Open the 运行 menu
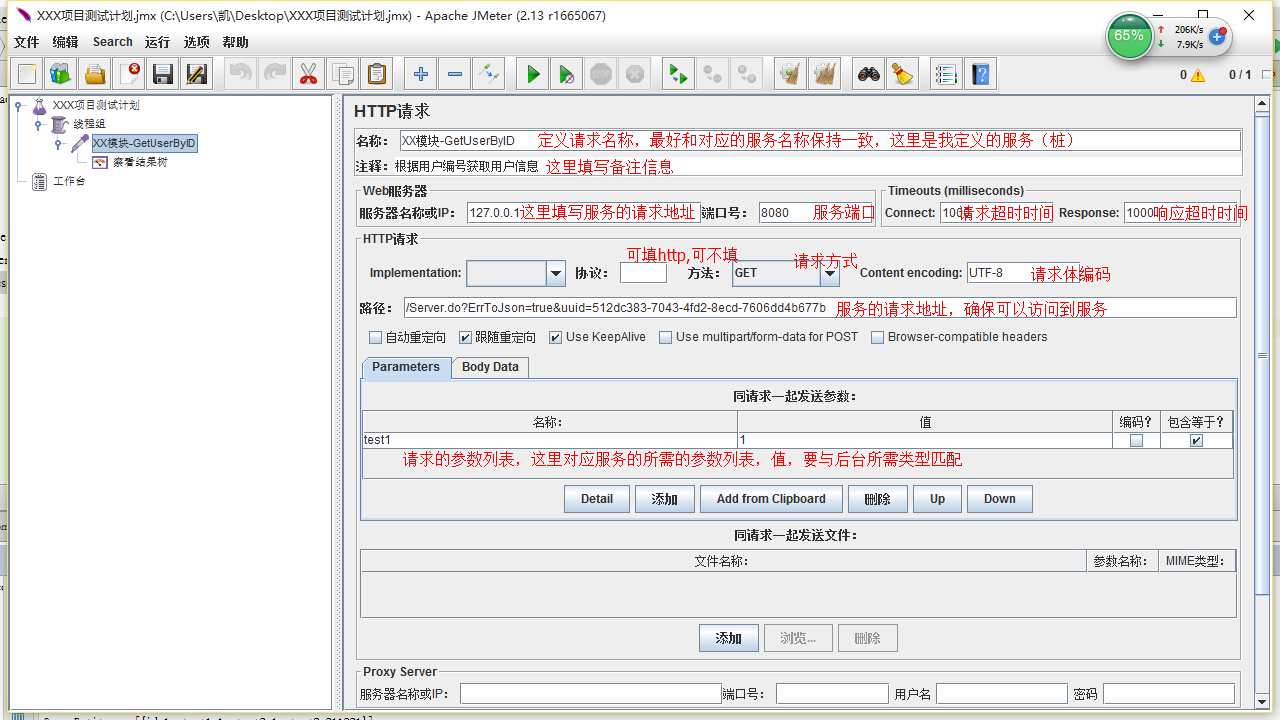This screenshot has width=1280, height=720. pos(157,42)
